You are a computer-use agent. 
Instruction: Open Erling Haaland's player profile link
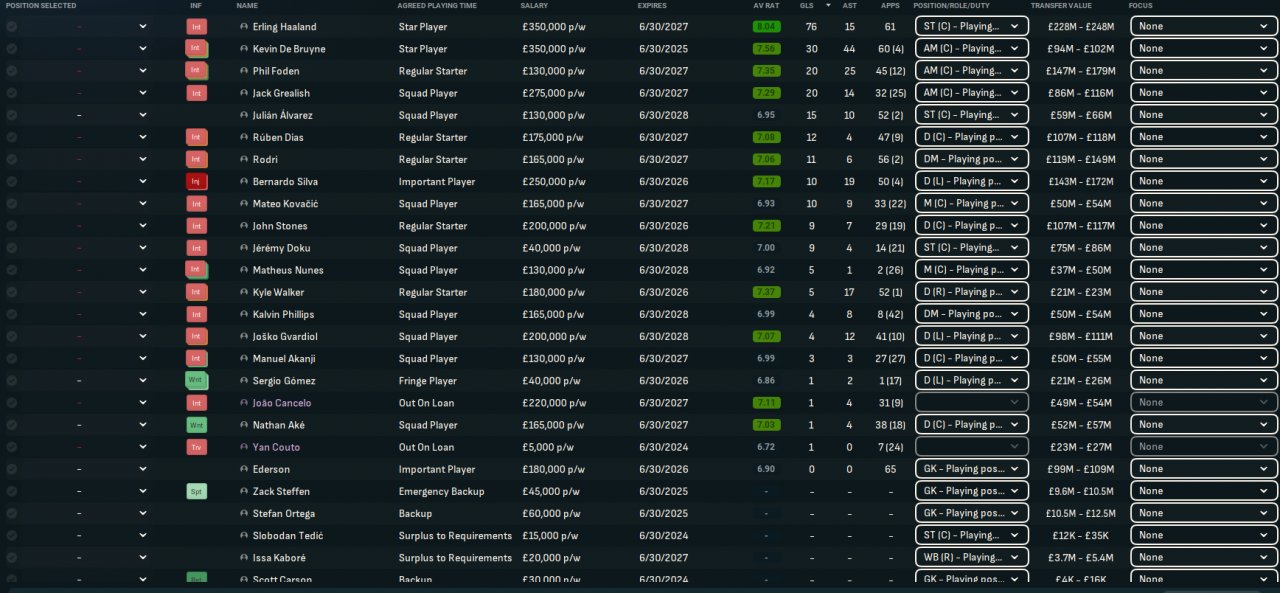[284, 27]
